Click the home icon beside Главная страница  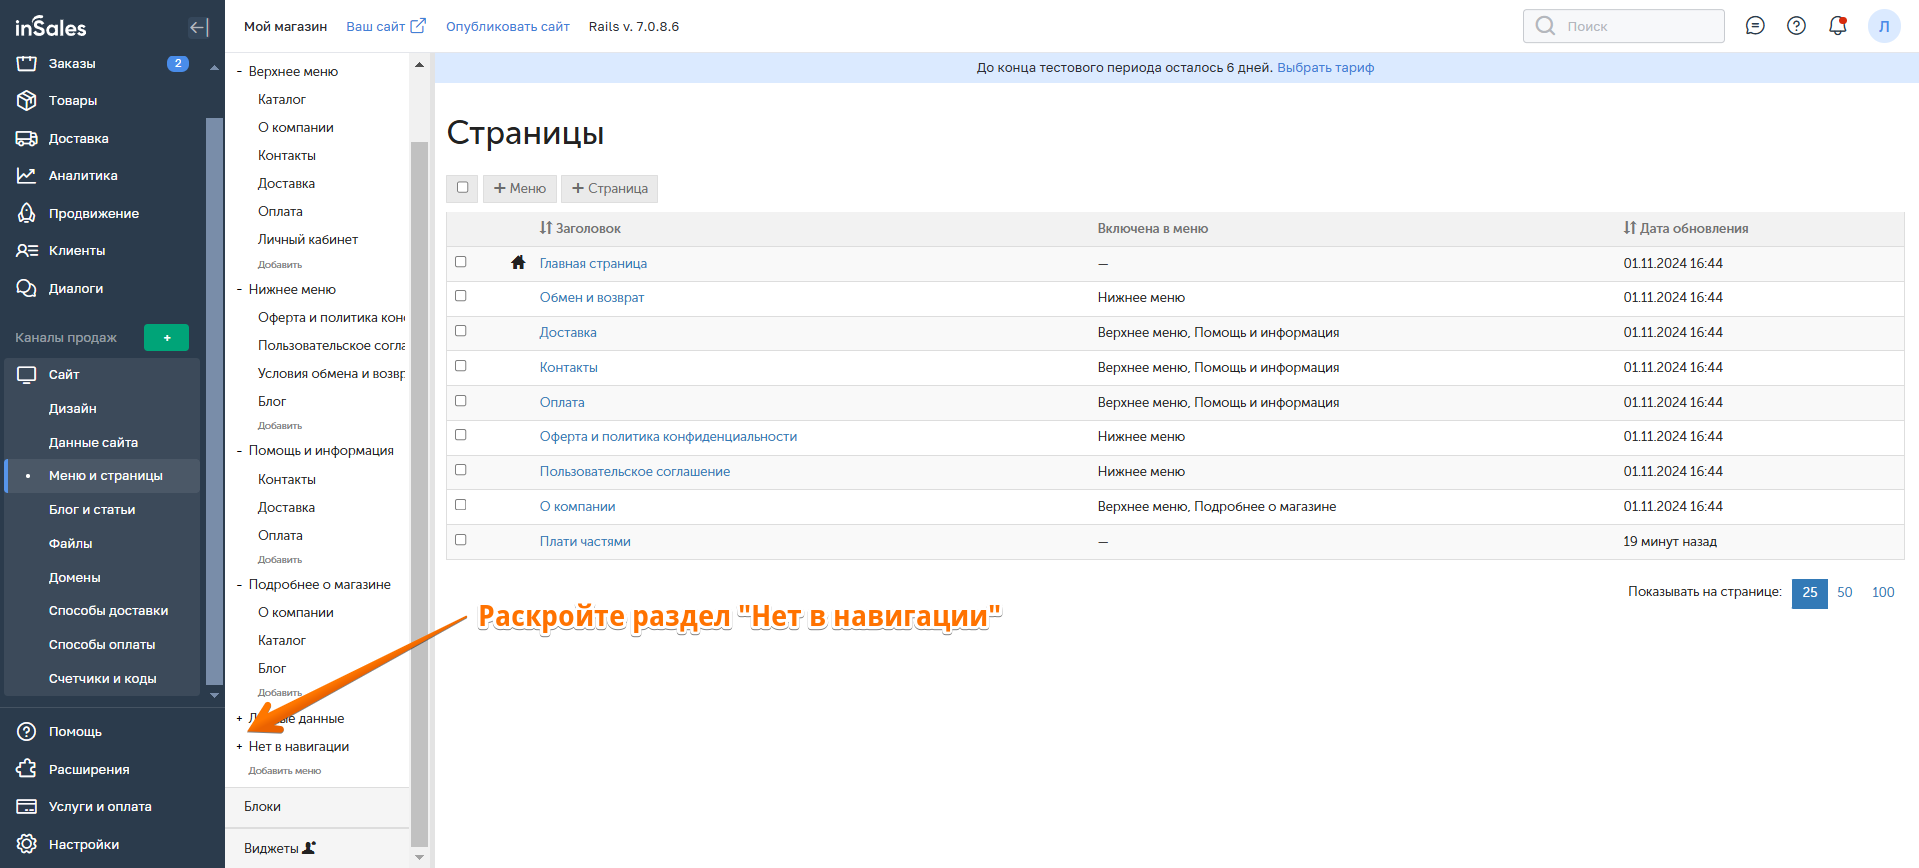518,263
